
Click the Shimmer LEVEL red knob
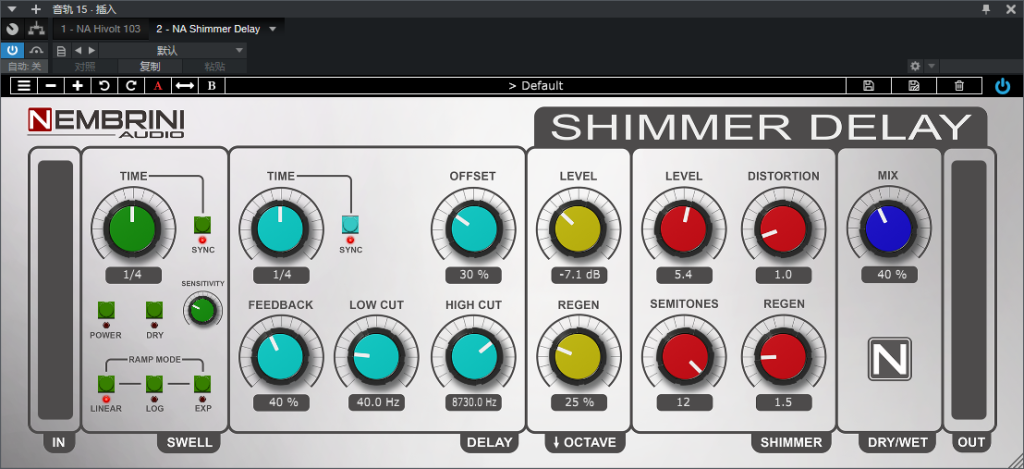tap(684, 230)
